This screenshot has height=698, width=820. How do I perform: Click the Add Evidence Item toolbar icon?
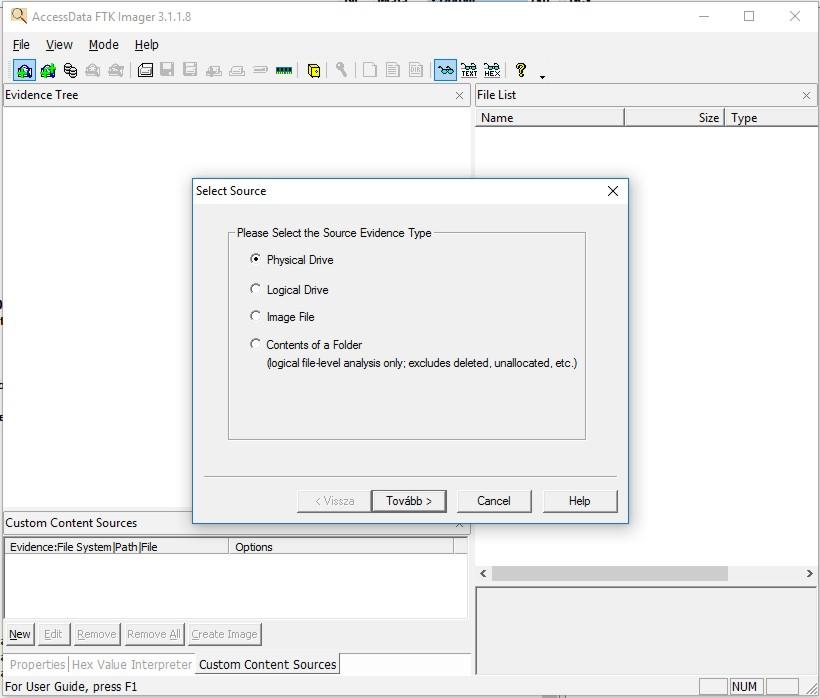click(x=24, y=70)
